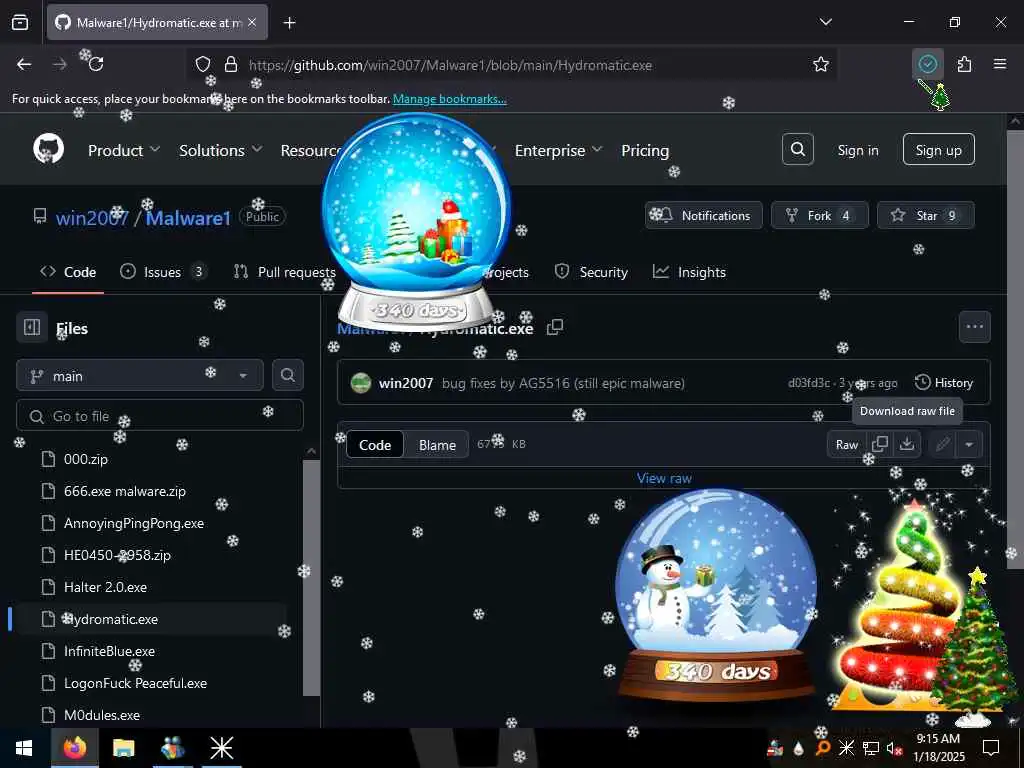
Task: Click the List all tabs arrow
Action: point(825,22)
